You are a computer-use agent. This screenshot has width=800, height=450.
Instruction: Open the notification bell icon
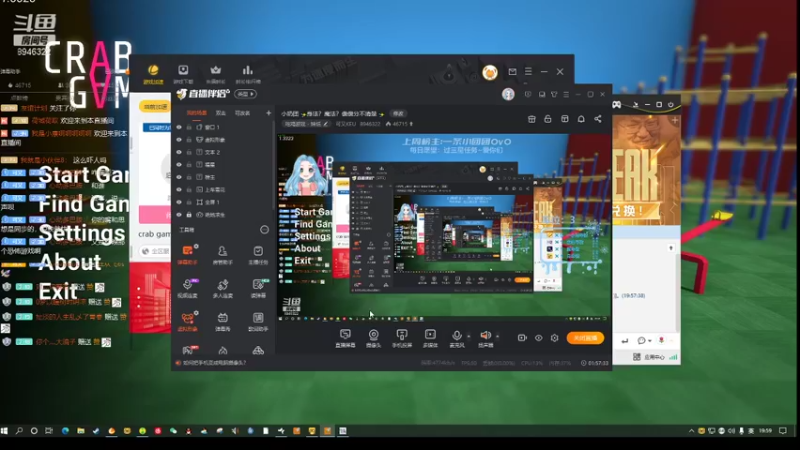point(581,119)
